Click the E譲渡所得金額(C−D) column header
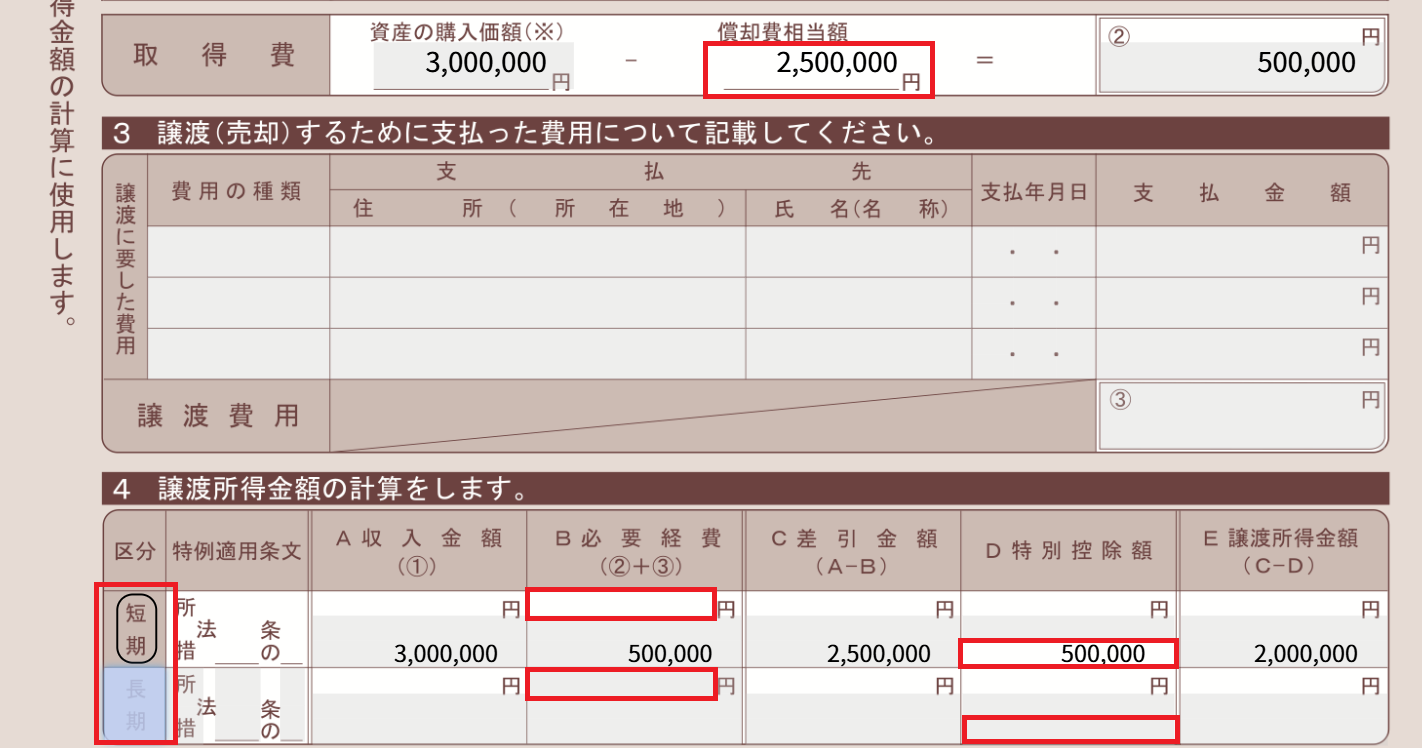The width and height of the screenshot is (1422, 748). 1283,551
